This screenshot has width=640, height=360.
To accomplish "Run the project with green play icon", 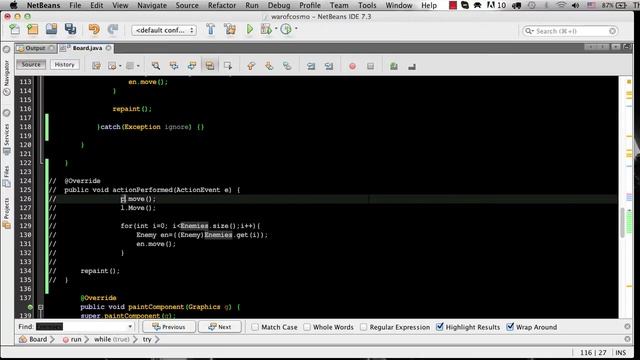I will 250,29.
